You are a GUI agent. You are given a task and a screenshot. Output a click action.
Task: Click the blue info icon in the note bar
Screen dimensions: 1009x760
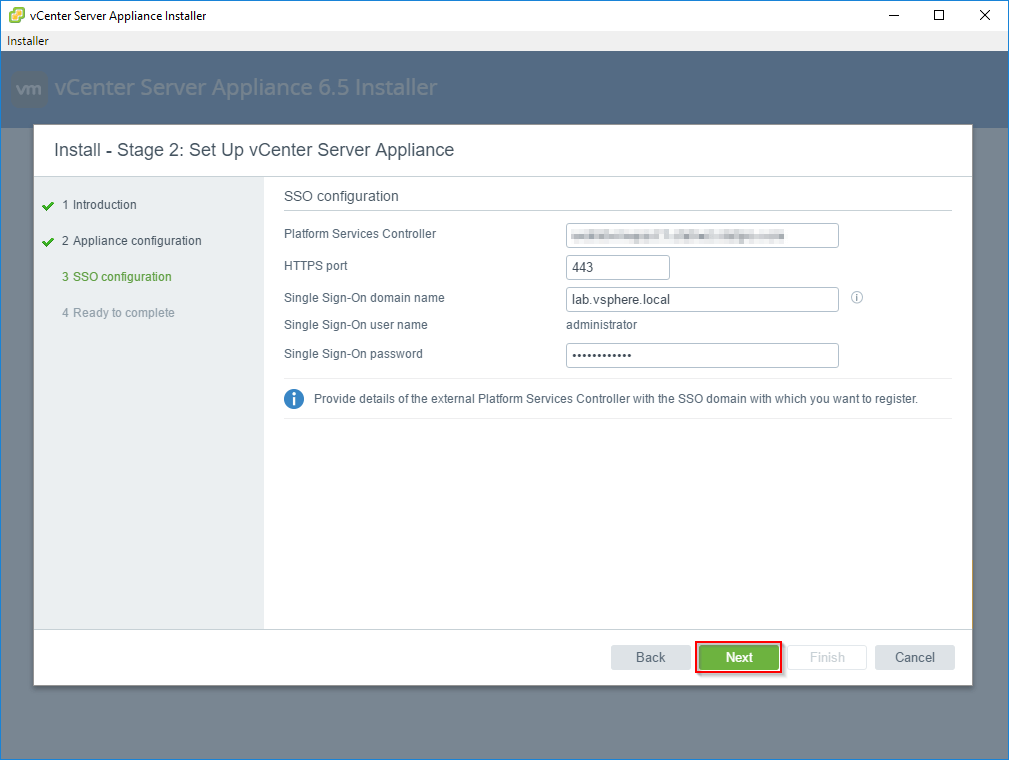tap(293, 398)
